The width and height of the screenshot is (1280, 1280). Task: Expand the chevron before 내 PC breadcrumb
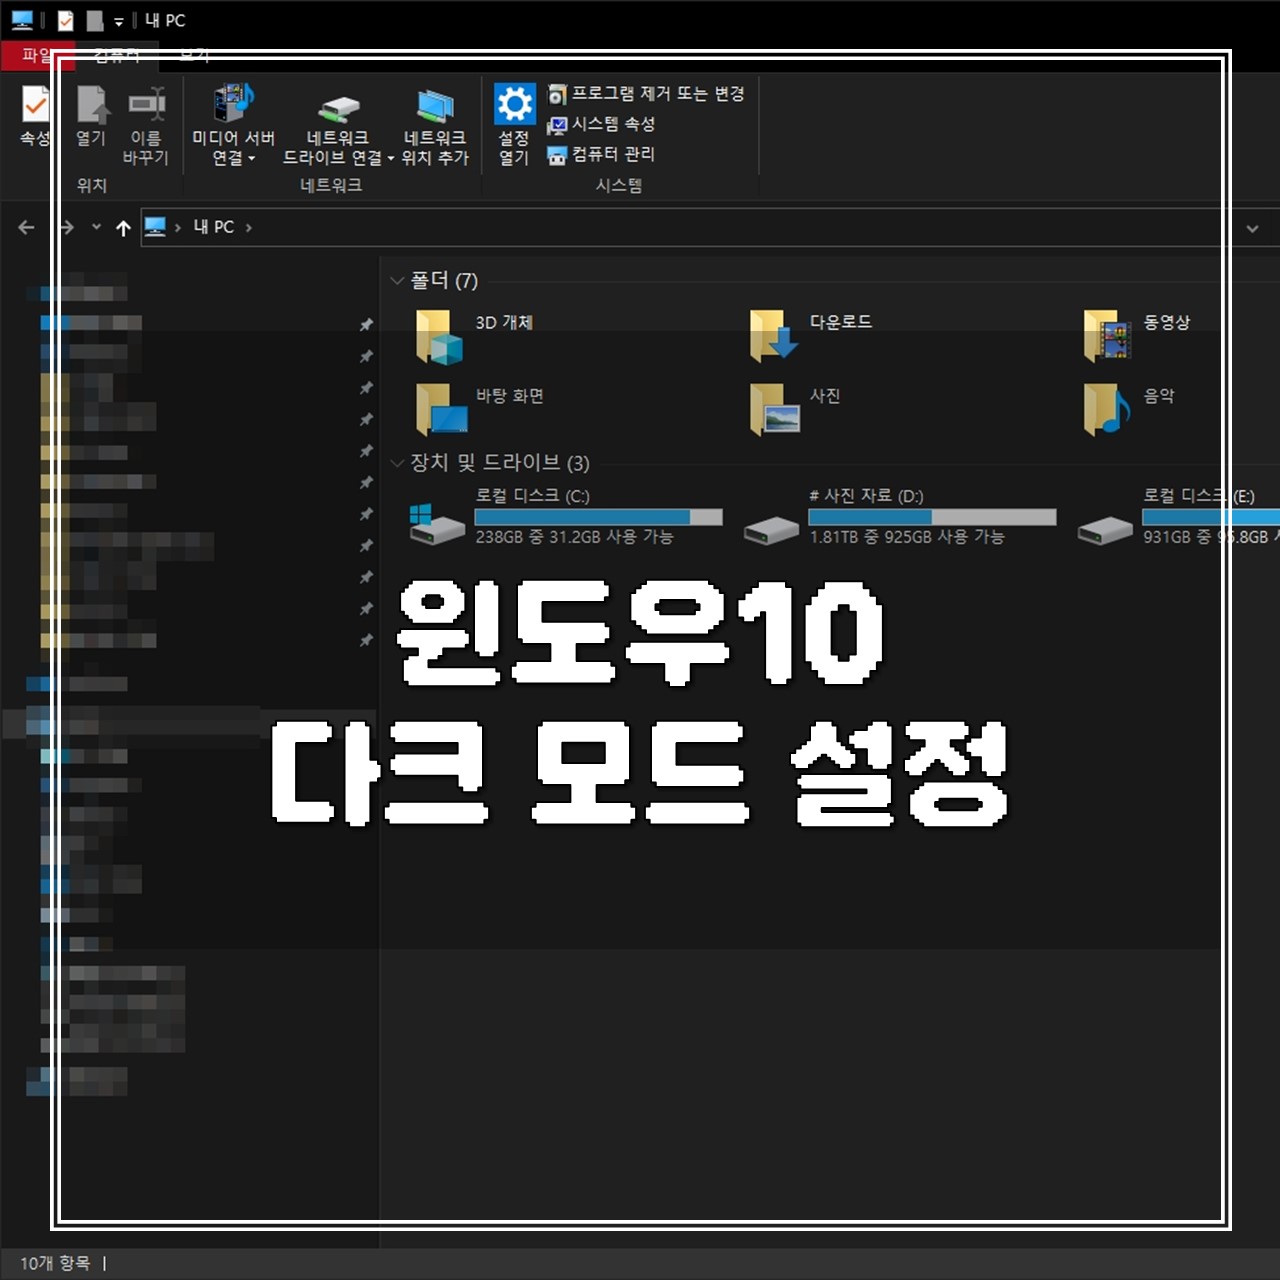coord(178,228)
